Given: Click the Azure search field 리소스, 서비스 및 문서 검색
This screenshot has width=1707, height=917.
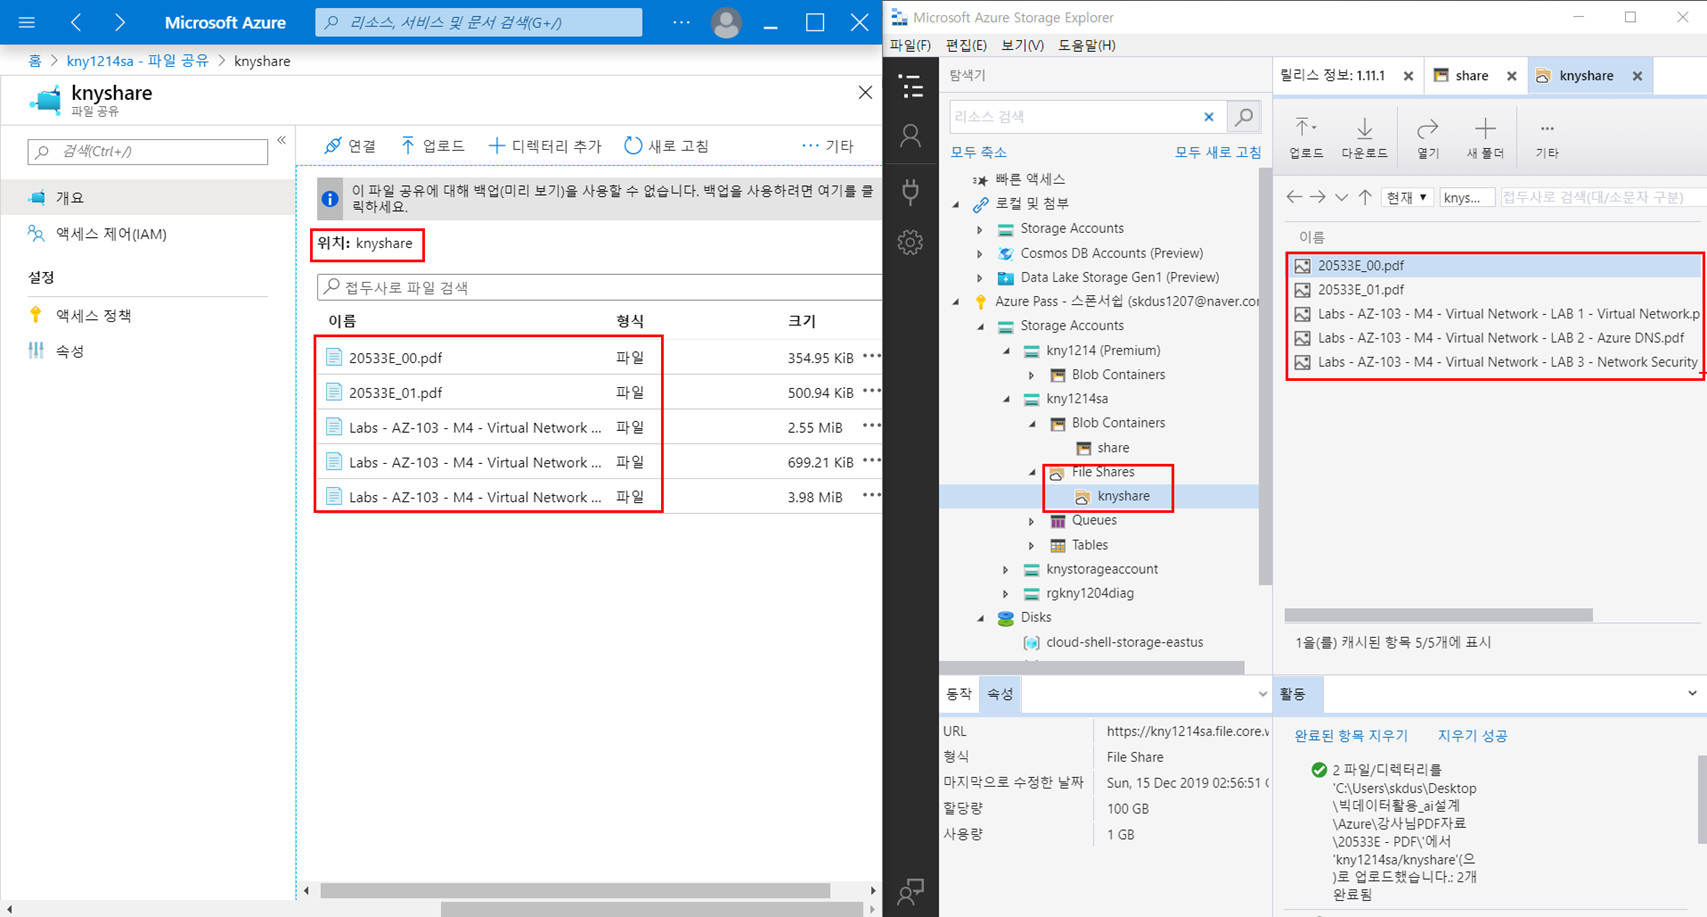Looking at the screenshot, I should [479, 22].
